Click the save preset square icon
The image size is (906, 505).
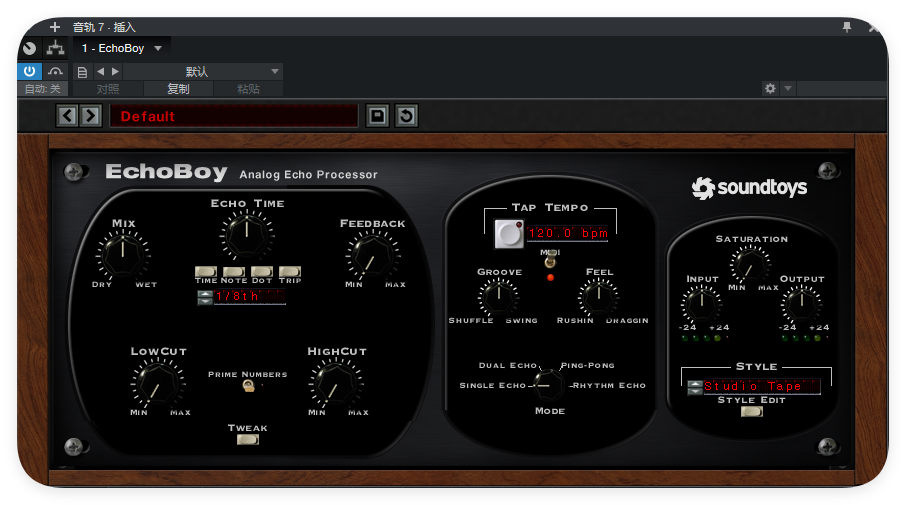coord(377,116)
